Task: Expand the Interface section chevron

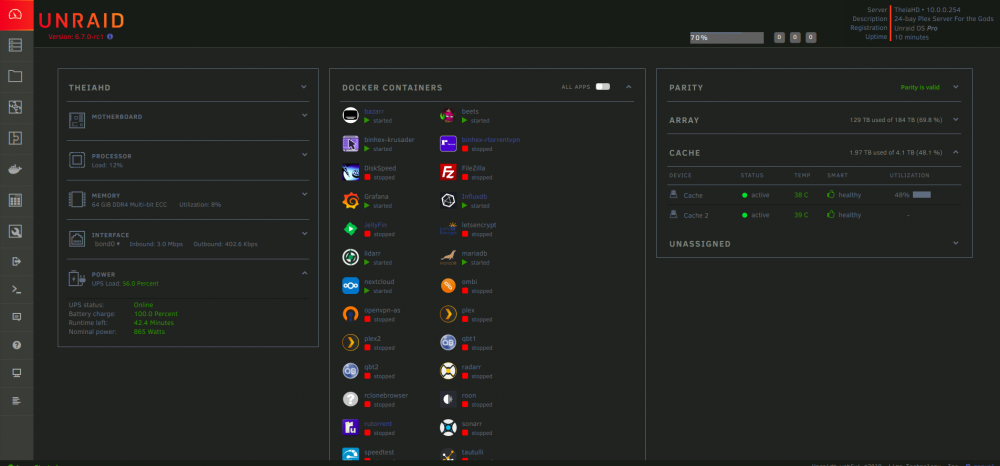Action: pyautogui.click(x=304, y=233)
